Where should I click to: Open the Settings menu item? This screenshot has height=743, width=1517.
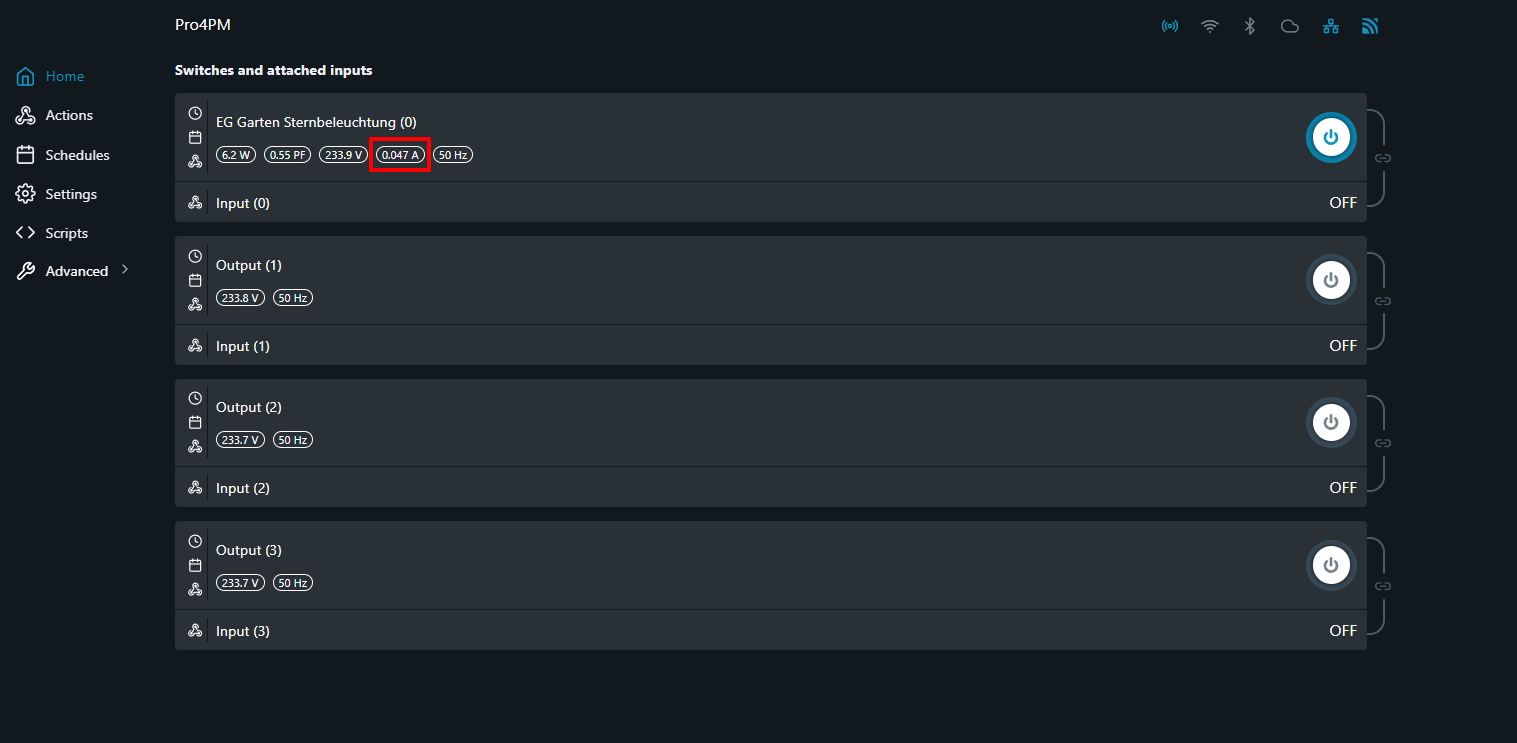(71, 194)
